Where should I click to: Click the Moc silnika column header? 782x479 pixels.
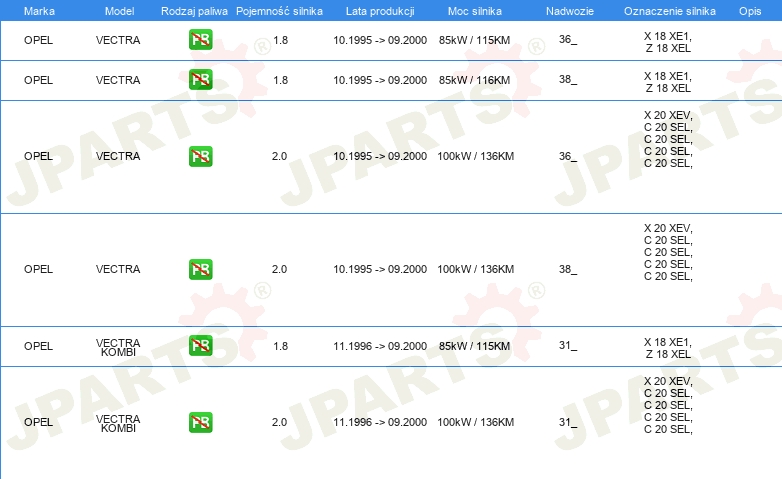tap(474, 11)
